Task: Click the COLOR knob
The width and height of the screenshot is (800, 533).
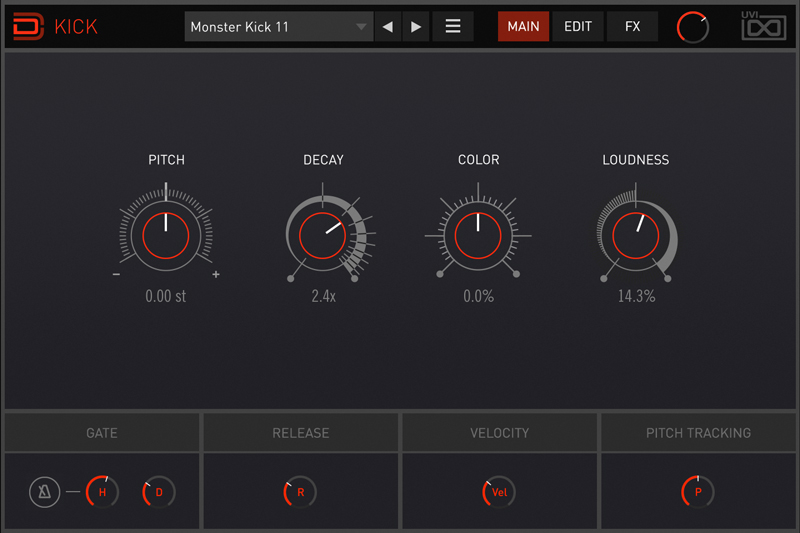Action: (478, 236)
